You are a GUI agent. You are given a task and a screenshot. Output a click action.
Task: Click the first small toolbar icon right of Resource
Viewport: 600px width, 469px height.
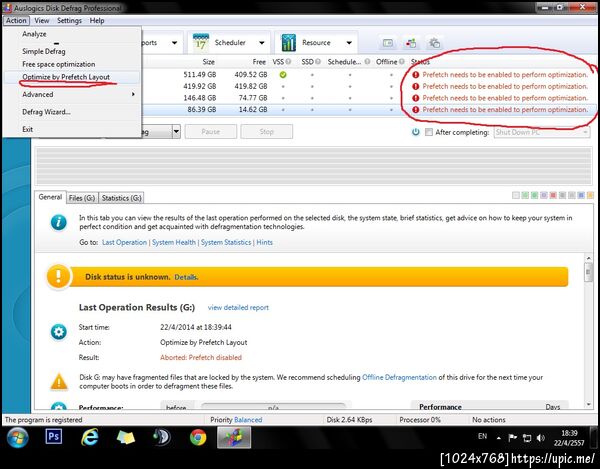[x=388, y=43]
